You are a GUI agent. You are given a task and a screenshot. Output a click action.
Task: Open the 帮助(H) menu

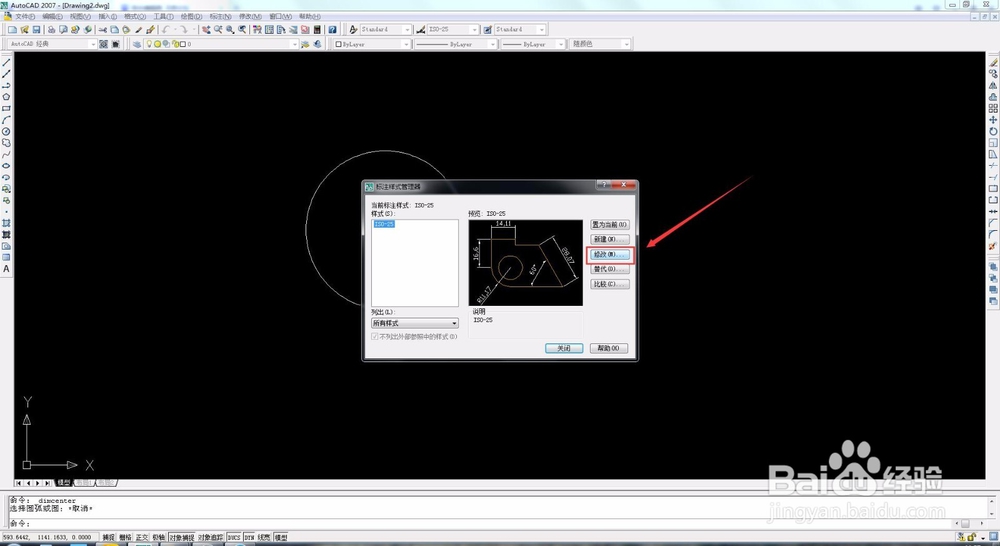[309, 17]
